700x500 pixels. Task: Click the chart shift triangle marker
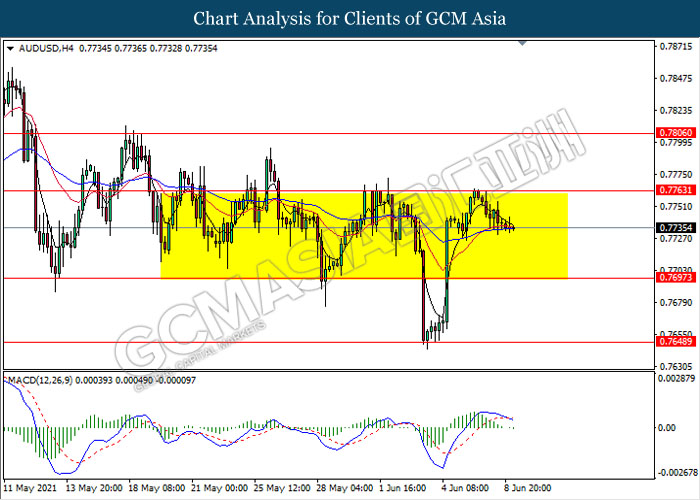(x=522, y=43)
